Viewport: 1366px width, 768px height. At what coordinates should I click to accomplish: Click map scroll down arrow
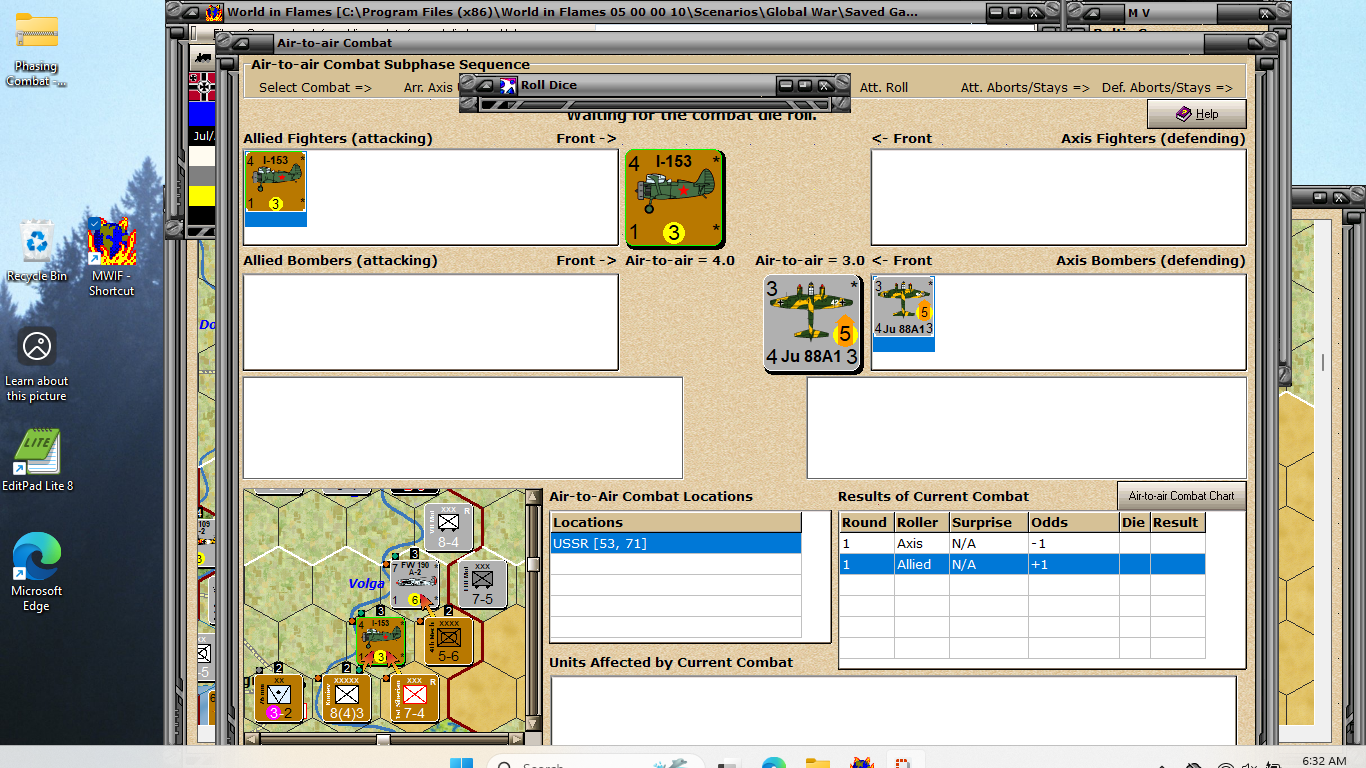click(532, 724)
